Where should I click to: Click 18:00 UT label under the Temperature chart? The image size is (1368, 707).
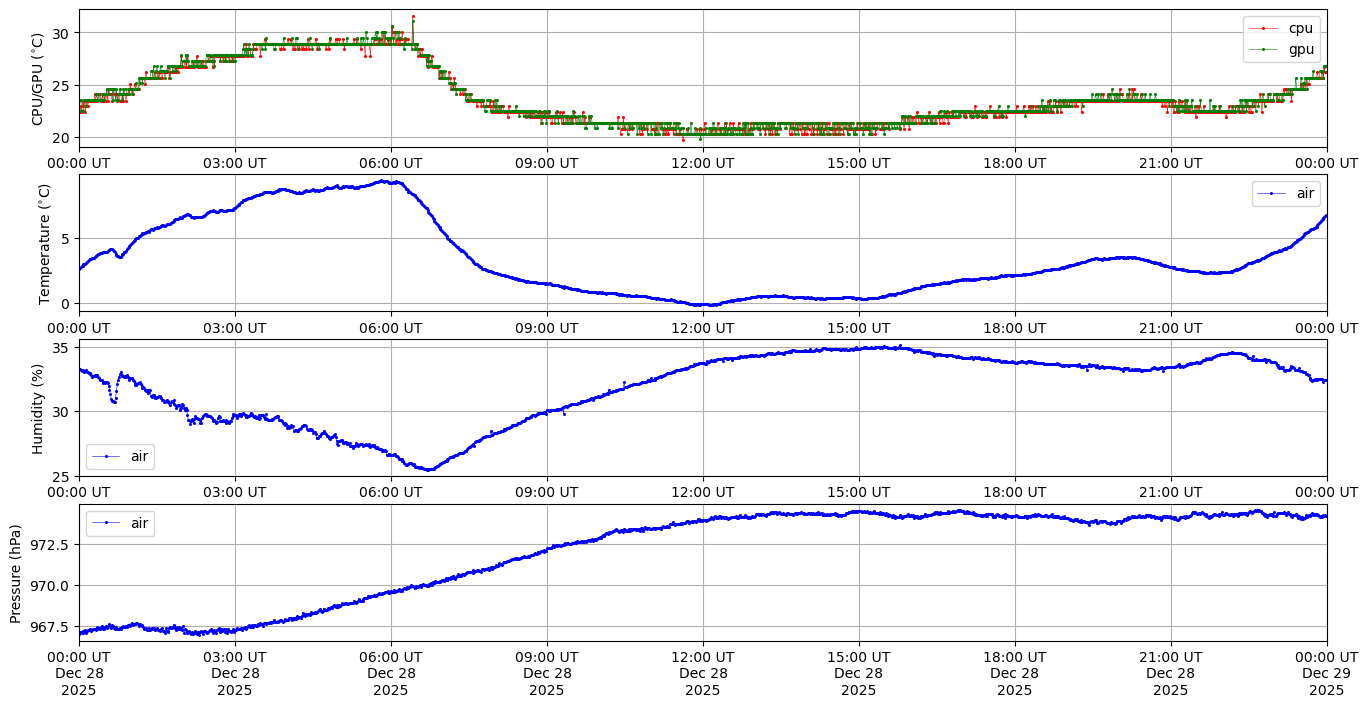pyautogui.click(x=1014, y=327)
